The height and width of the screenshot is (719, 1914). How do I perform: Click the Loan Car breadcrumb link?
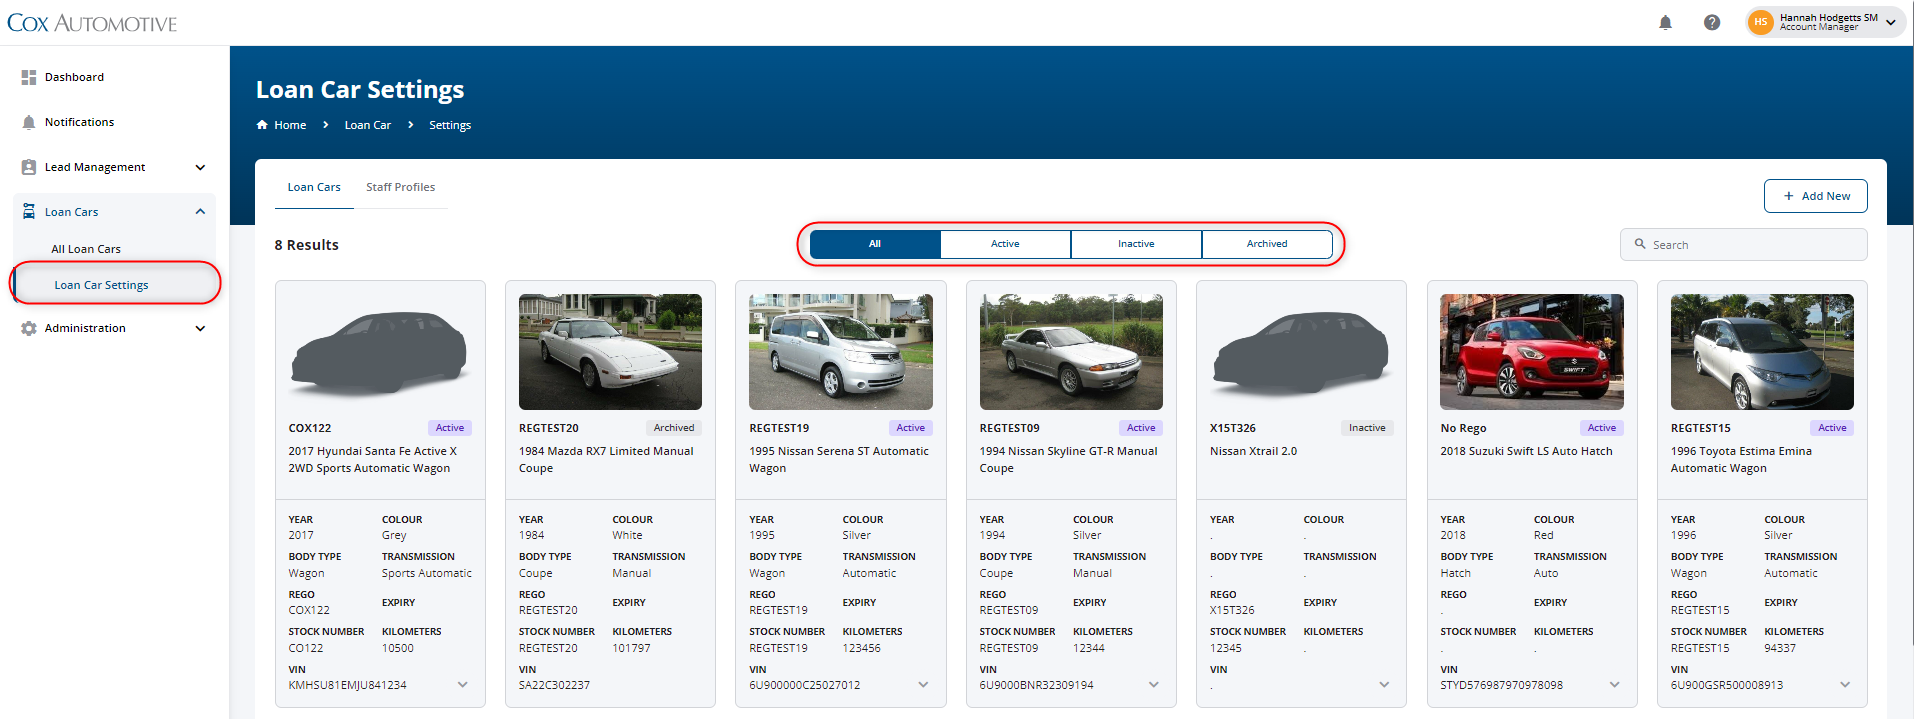[x=367, y=125]
